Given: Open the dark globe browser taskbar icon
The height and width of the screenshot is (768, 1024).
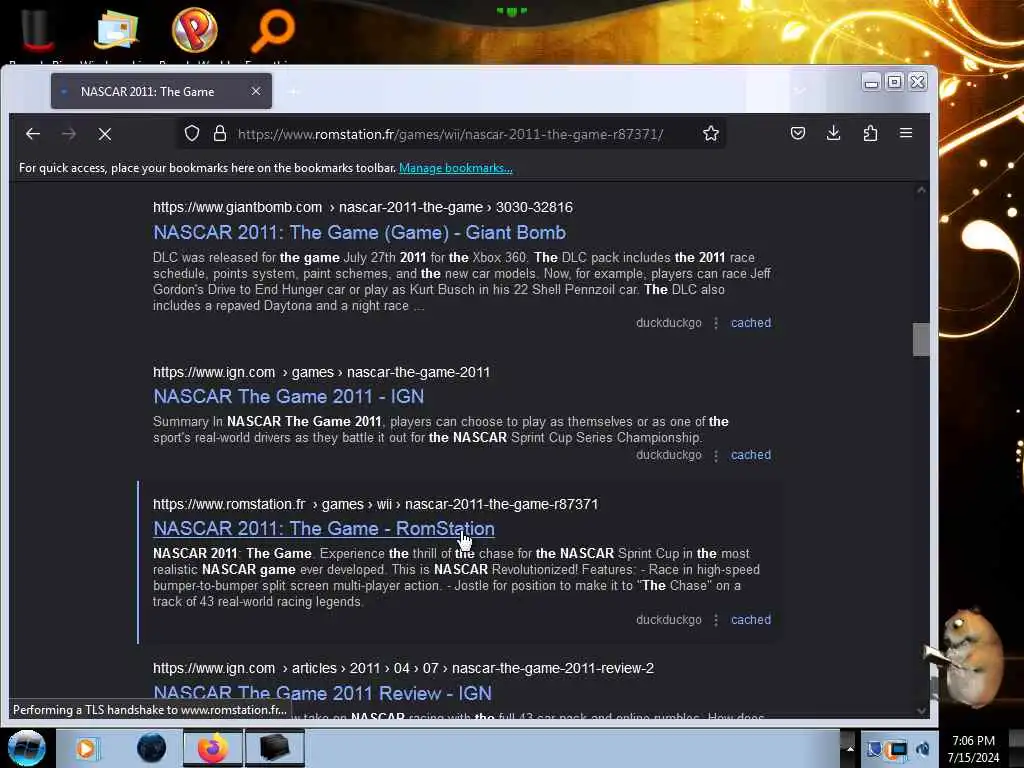Looking at the screenshot, I should (x=151, y=748).
